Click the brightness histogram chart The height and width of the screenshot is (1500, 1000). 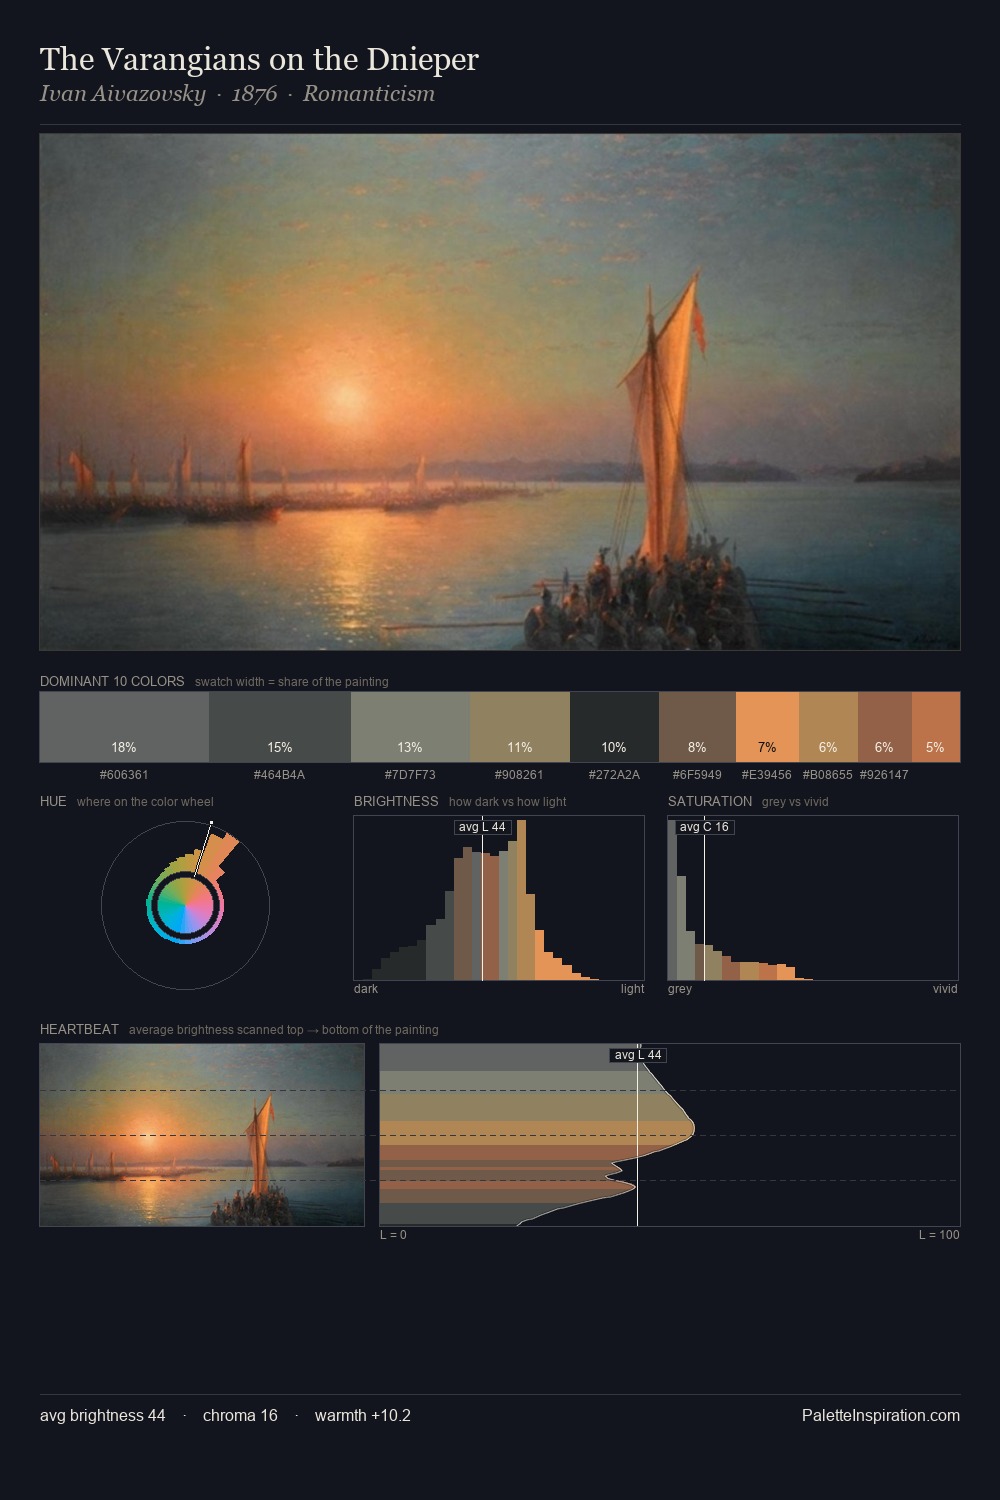point(499,898)
